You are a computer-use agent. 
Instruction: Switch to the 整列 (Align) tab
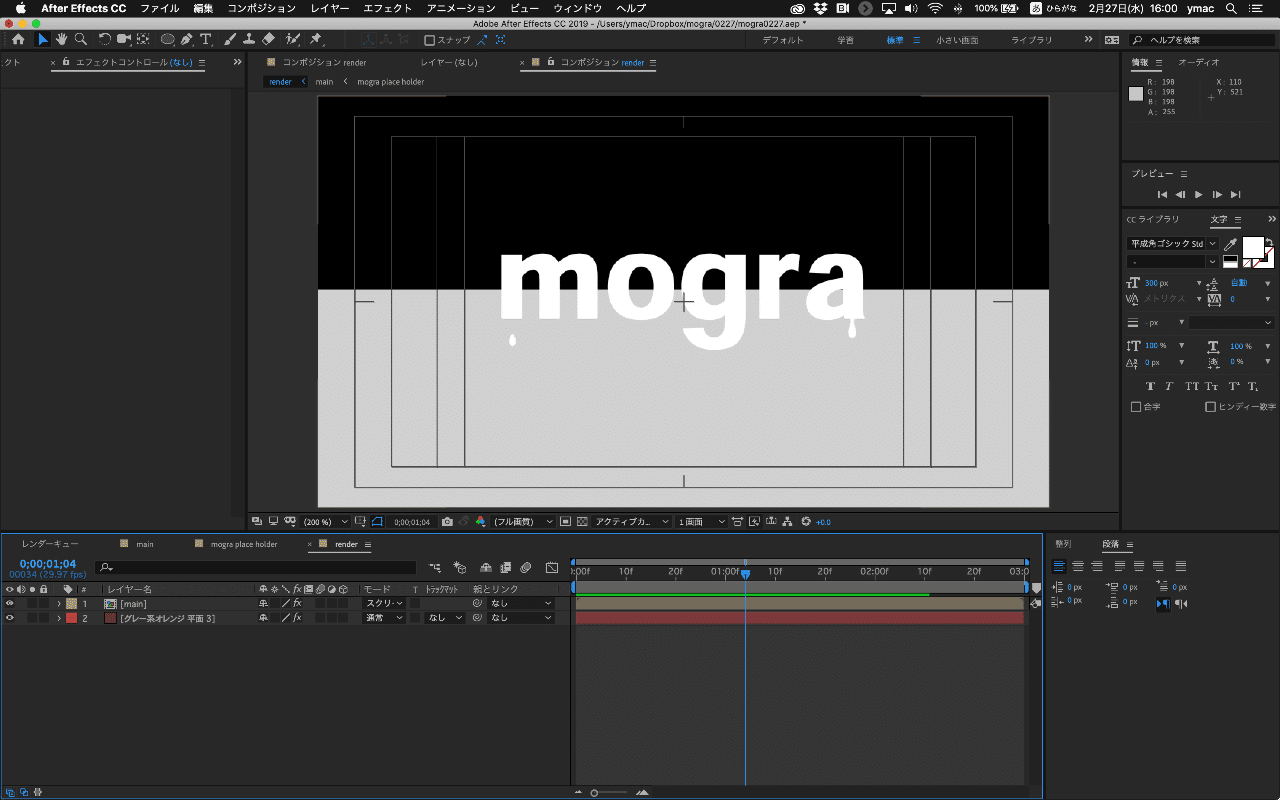pyautogui.click(x=1063, y=544)
